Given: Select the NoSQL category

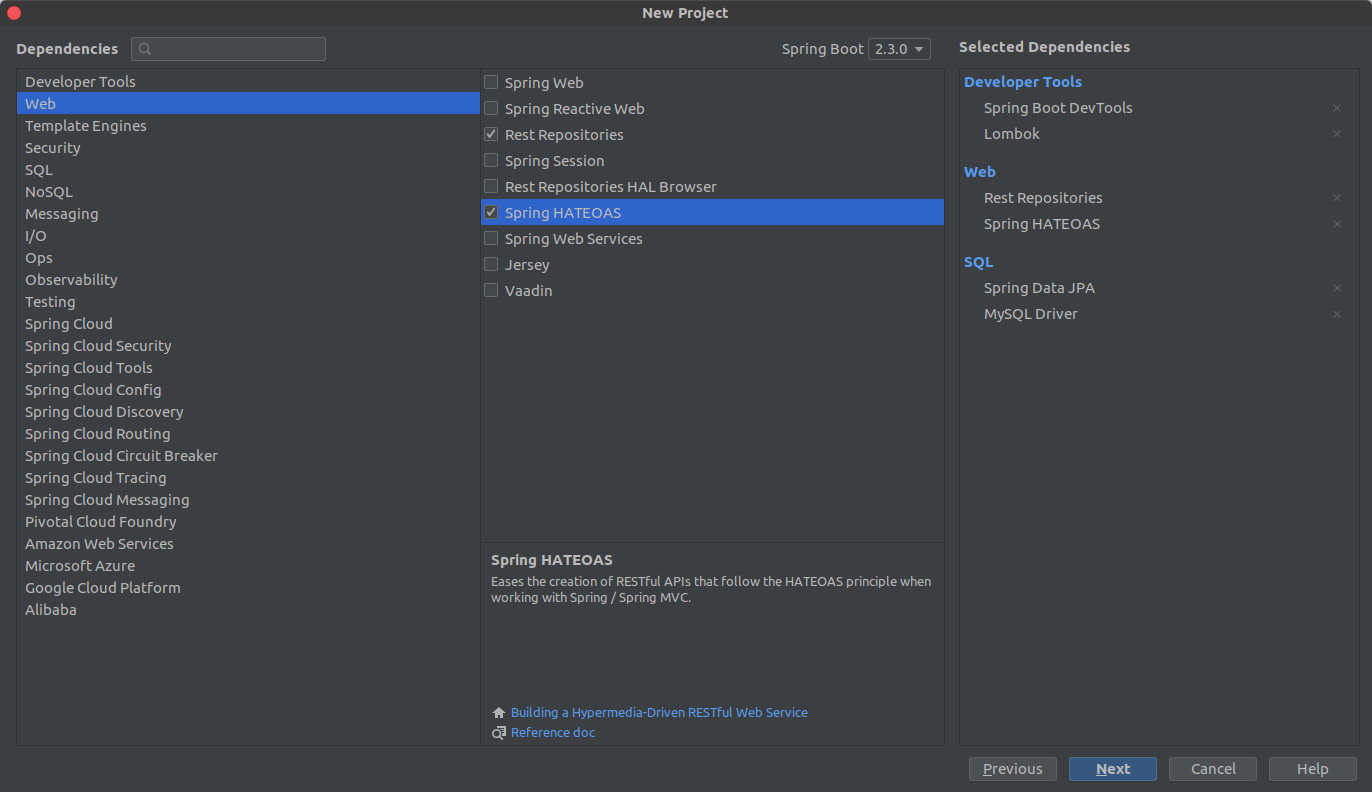Looking at the screenshot, I should (248, 192).
